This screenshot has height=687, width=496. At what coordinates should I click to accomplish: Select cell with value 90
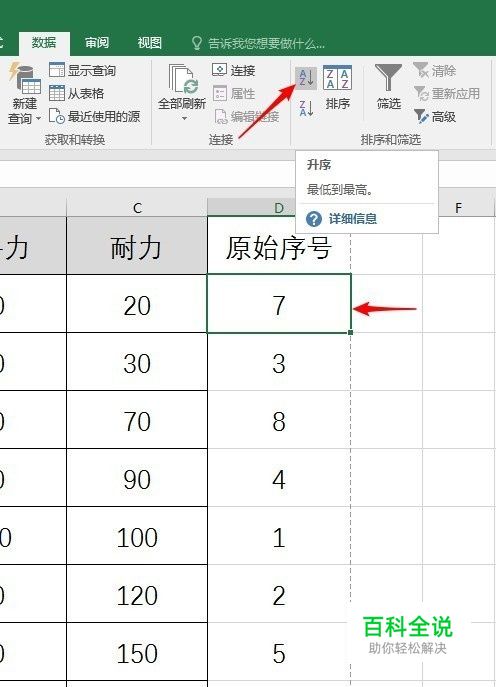click(137, 478)
